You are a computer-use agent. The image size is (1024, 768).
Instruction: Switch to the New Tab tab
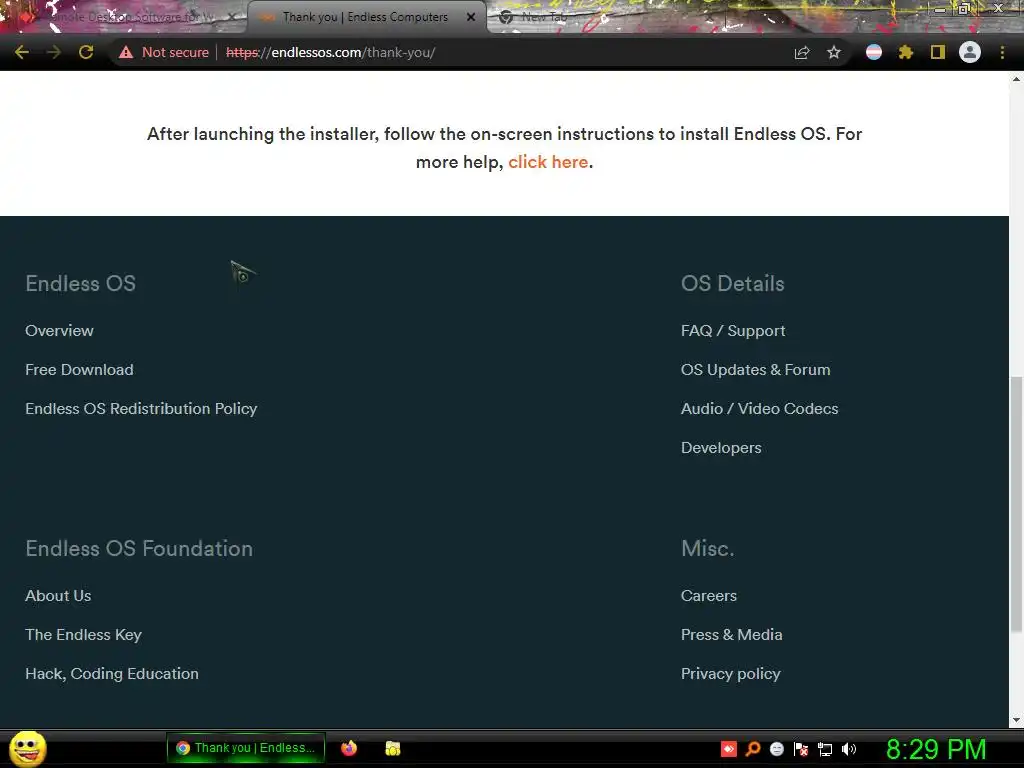click(542, 17)
